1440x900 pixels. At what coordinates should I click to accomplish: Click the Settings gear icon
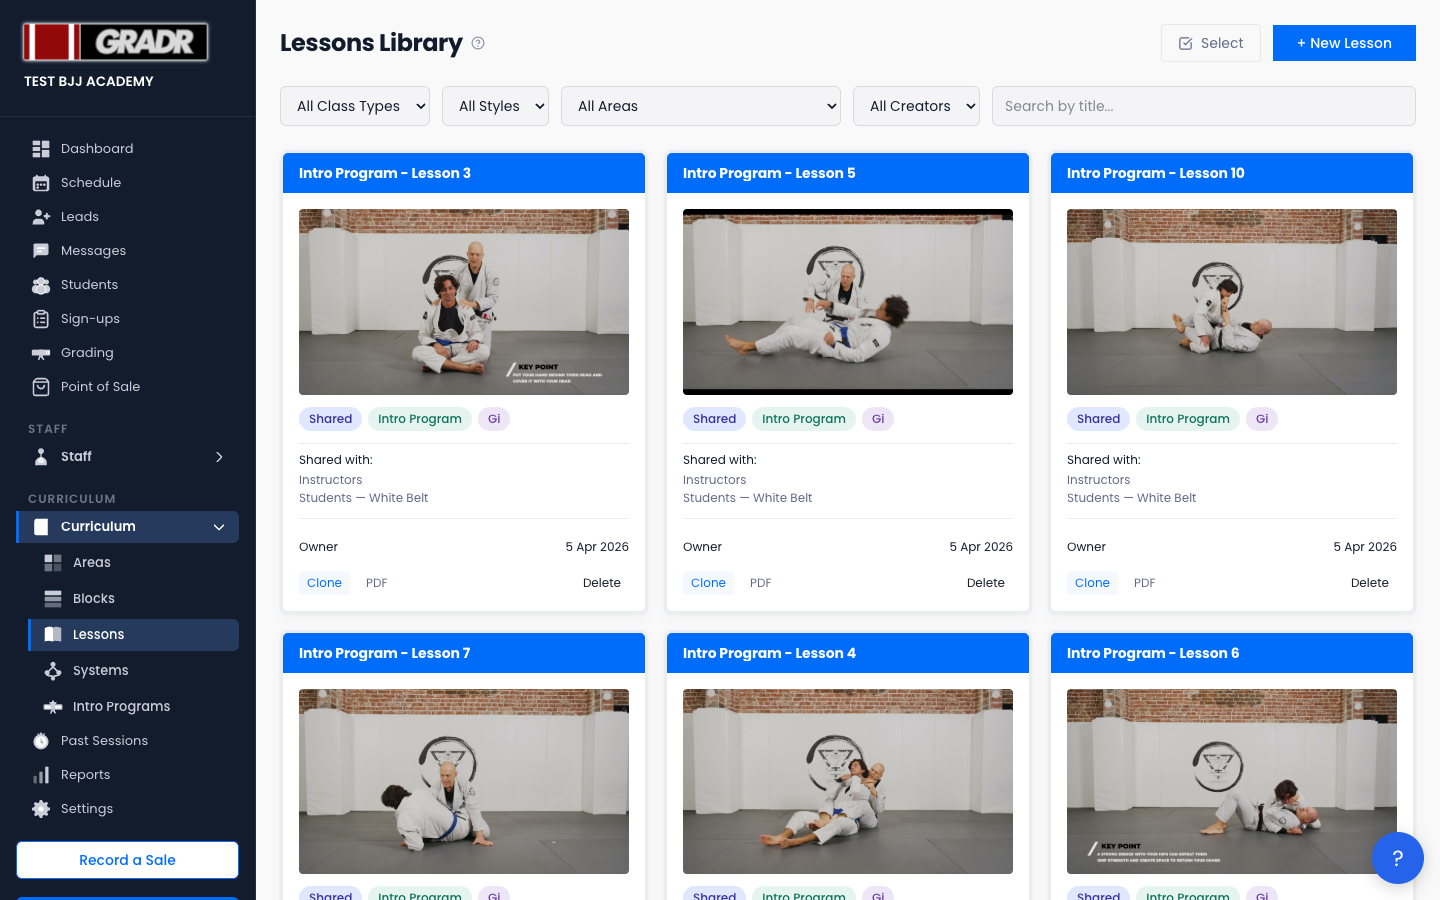coord(41,809)
